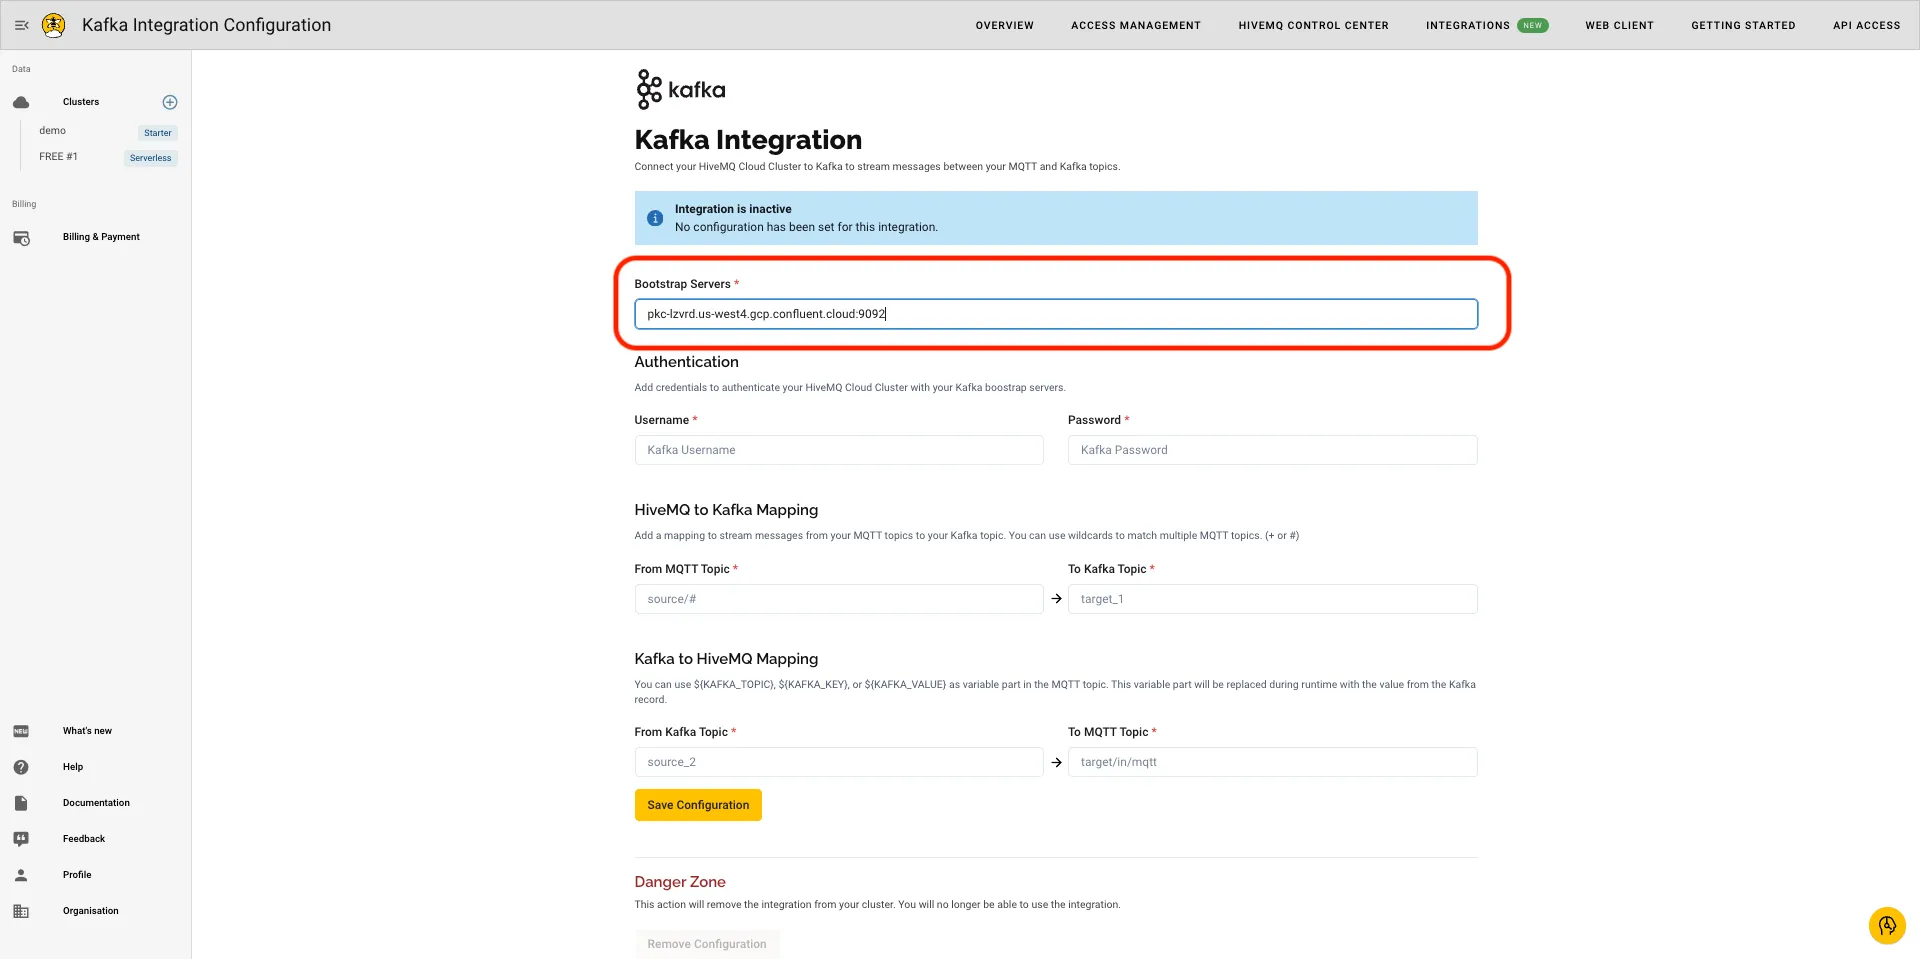Open Help link
The width and height of the screenshot is (1920, 959).
73,767
